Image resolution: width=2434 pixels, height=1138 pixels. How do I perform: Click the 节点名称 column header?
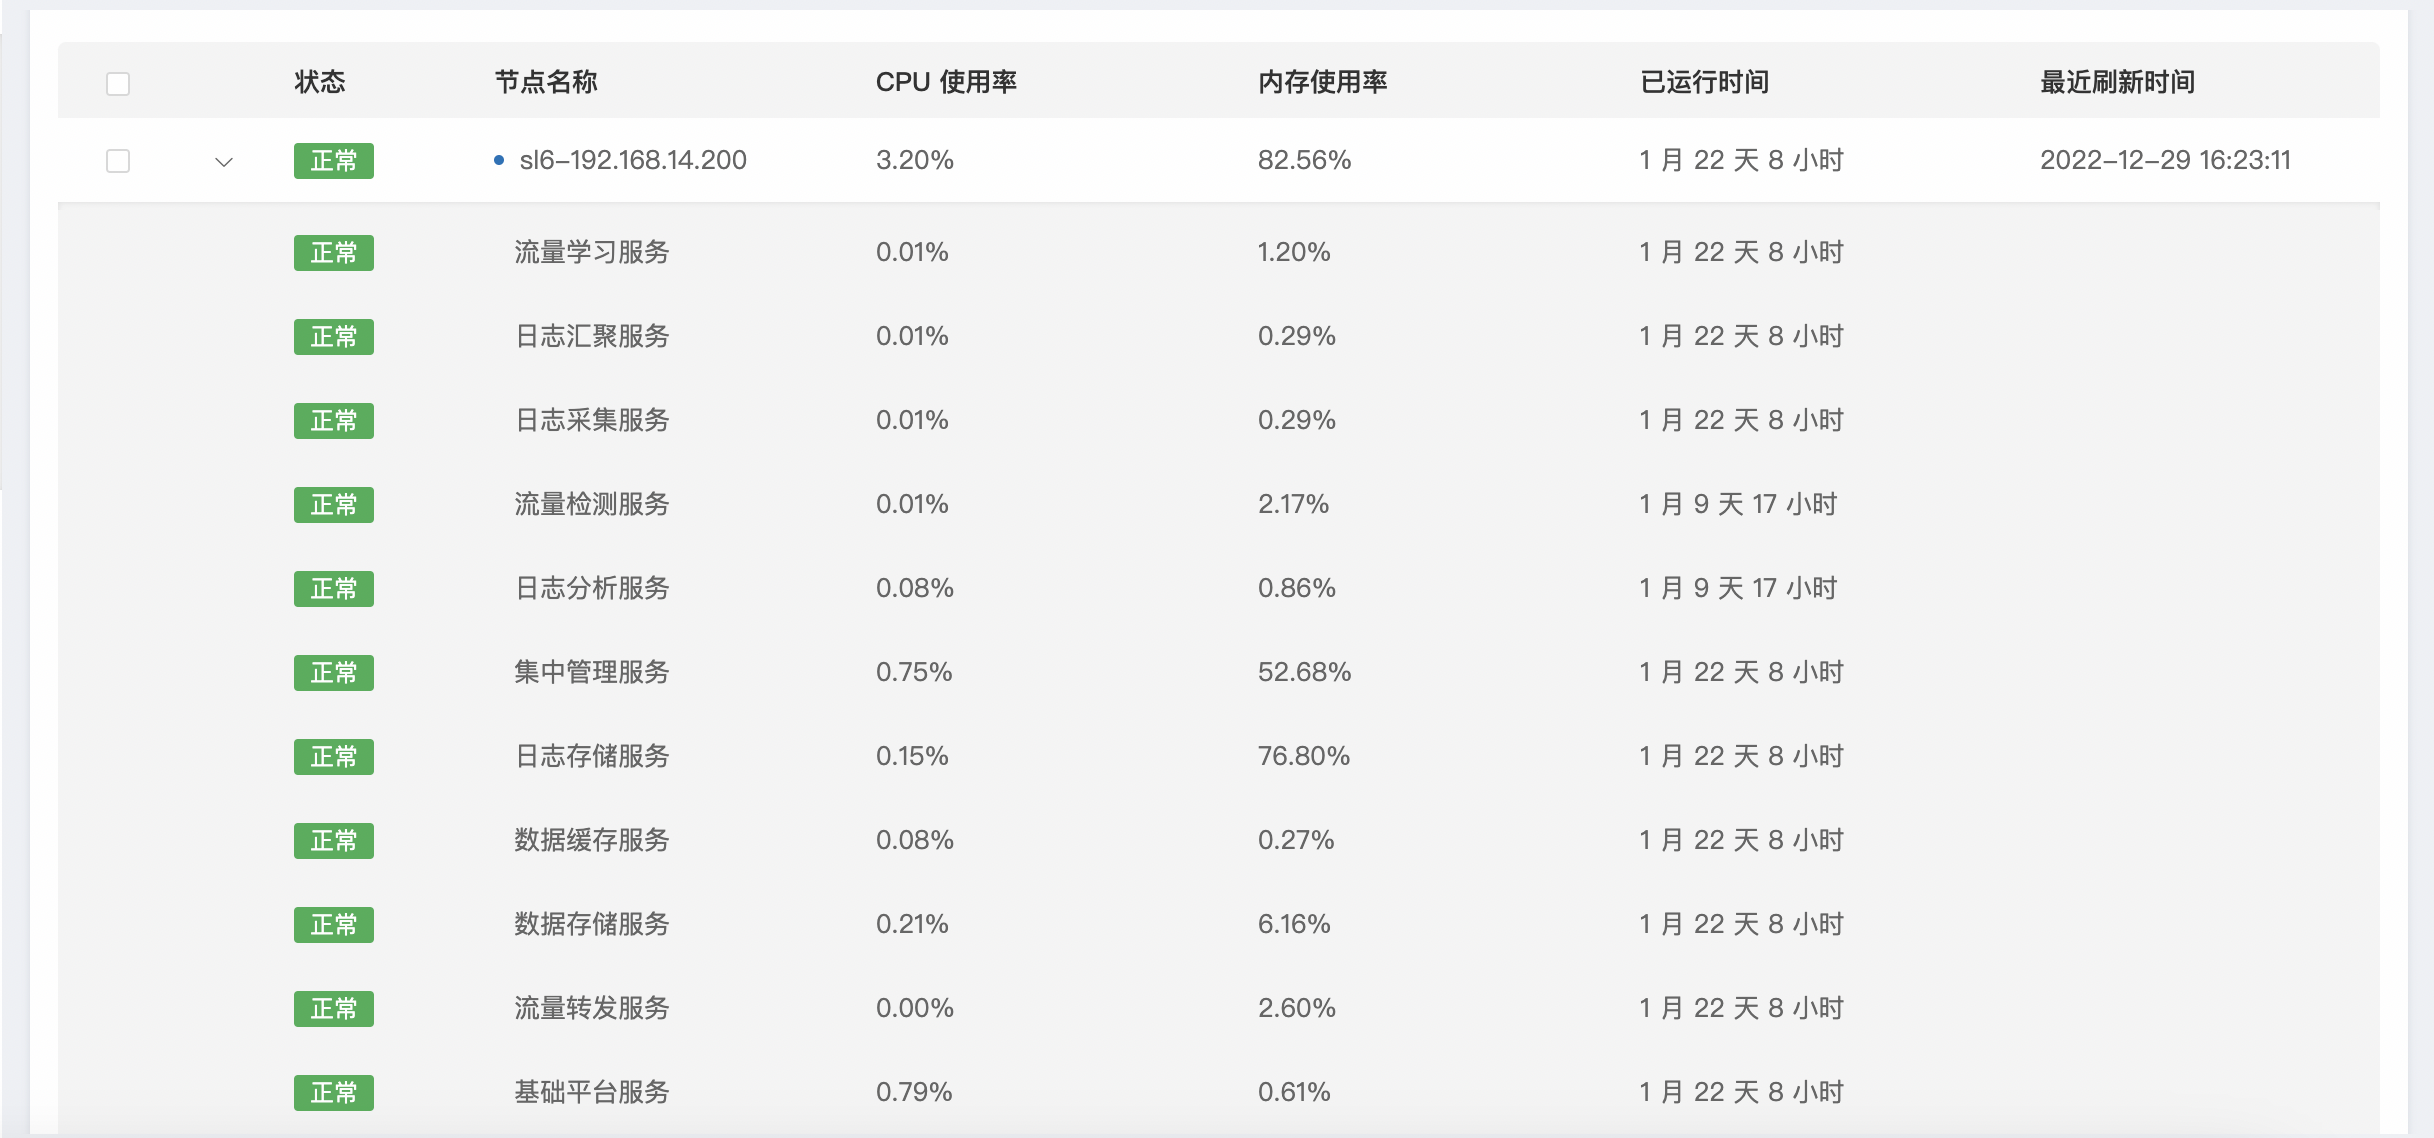pyautogui.click(x=545, y=82)
